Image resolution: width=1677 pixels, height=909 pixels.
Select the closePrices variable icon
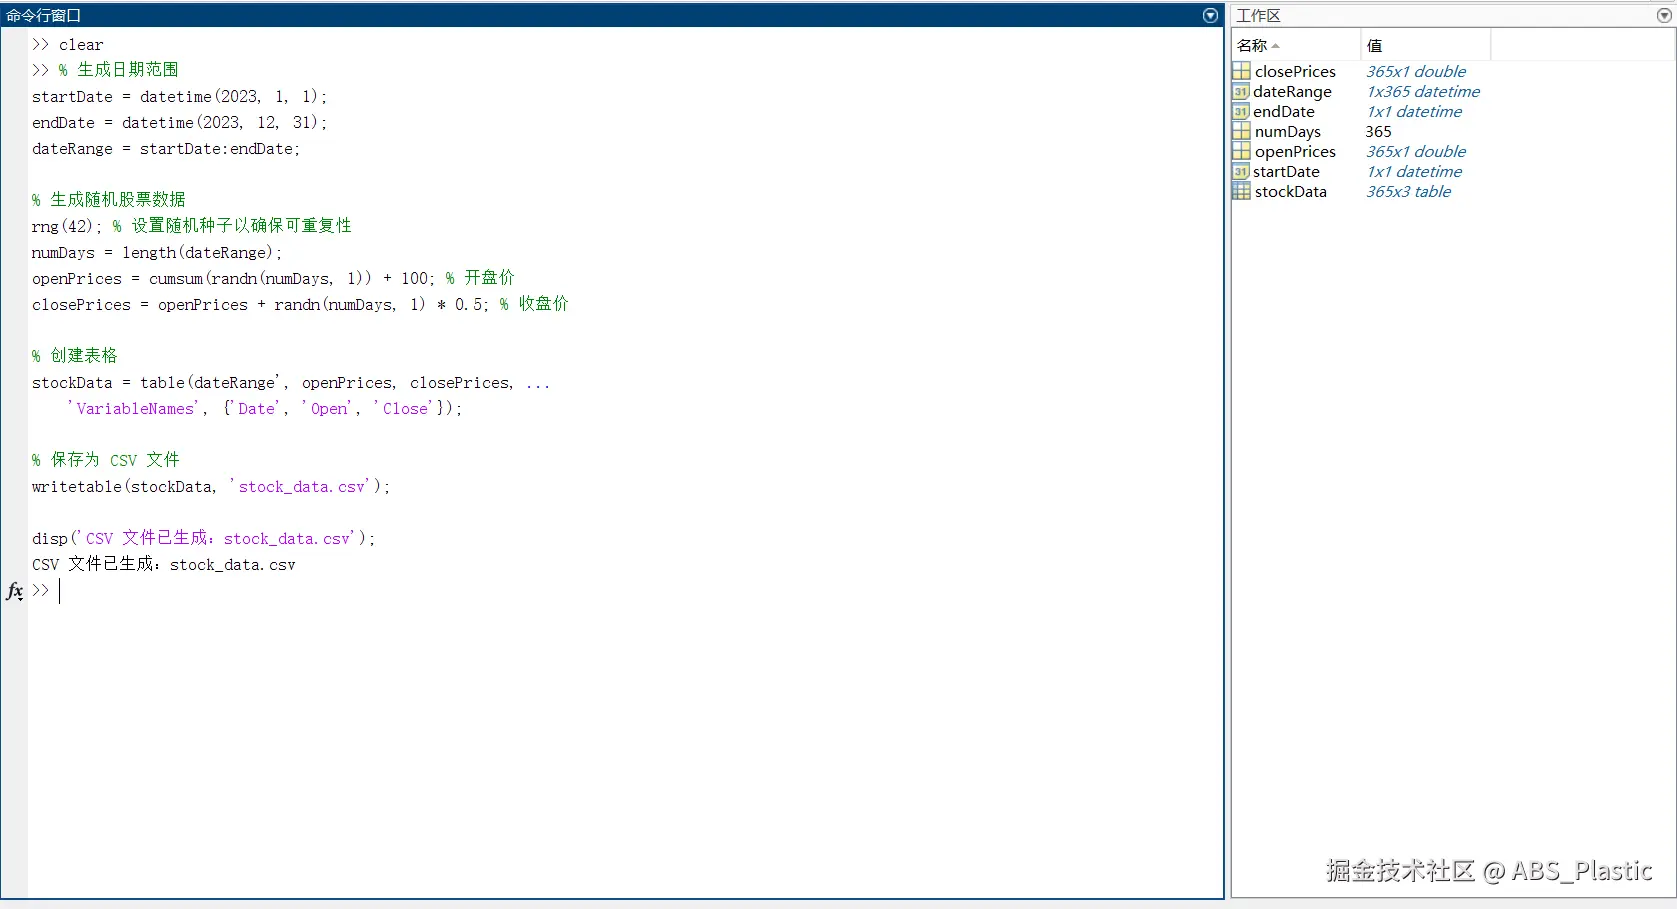(x=1241, y=71)
